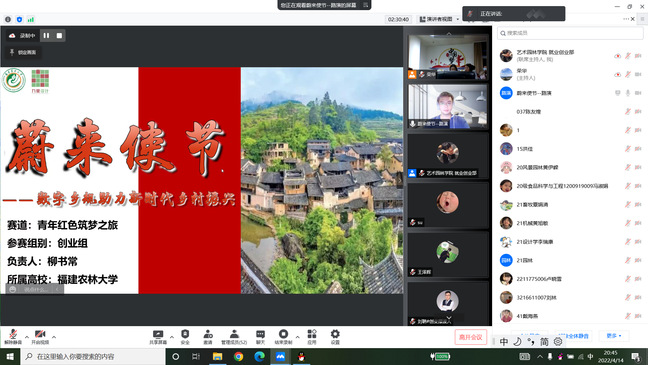
Task: Click the search members input field
Action: coord(570,33)
